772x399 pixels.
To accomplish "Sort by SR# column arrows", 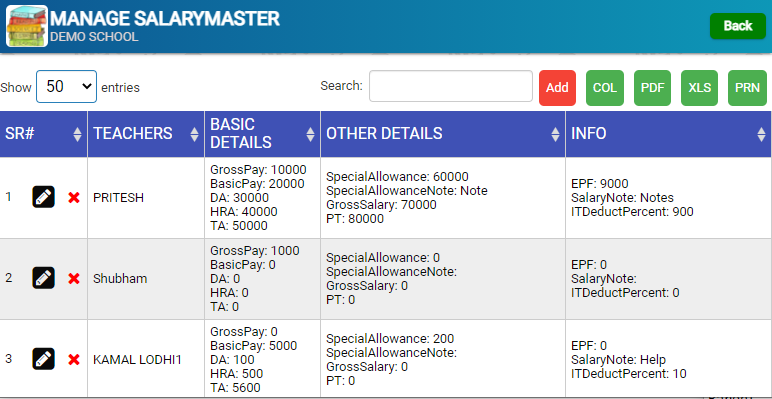I will 77,134.
